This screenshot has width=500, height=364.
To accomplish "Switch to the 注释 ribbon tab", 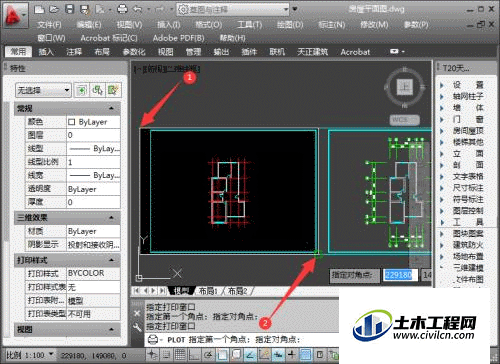I will (74, 52).
